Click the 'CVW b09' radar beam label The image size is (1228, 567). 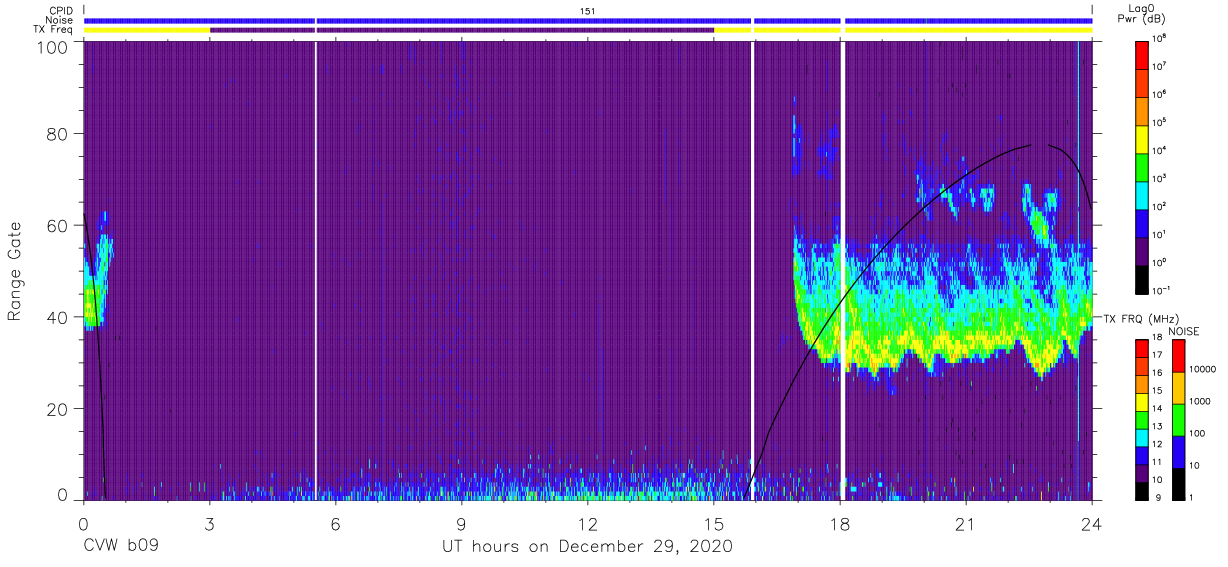coord(121,547)
